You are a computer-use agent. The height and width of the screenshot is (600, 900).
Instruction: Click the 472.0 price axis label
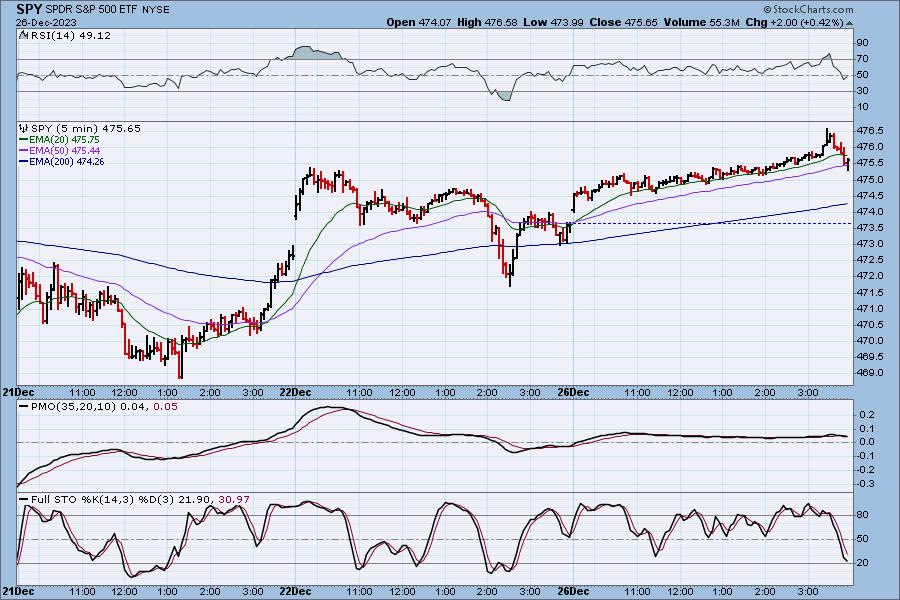(870, 276)
